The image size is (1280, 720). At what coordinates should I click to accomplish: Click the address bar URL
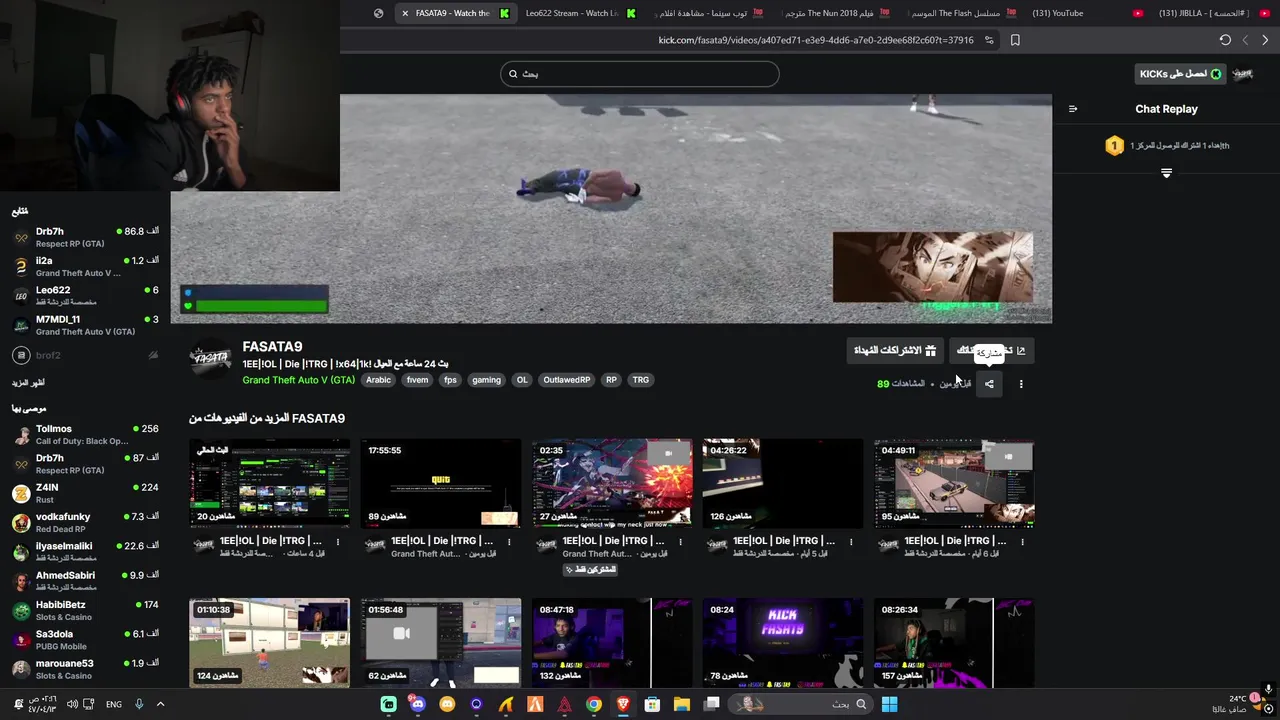click(x=815, y=40)
